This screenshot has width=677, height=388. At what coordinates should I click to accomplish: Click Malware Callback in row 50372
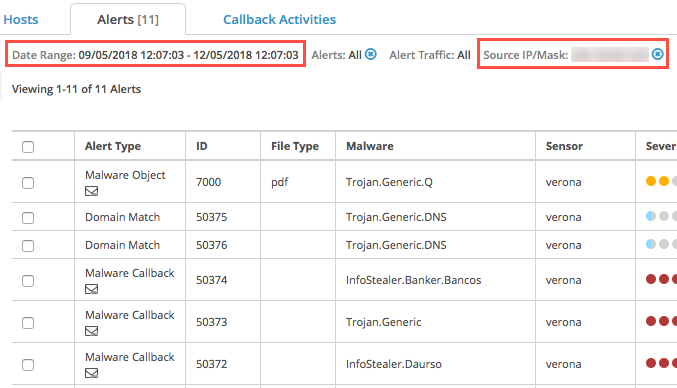(x=130, y=357)
